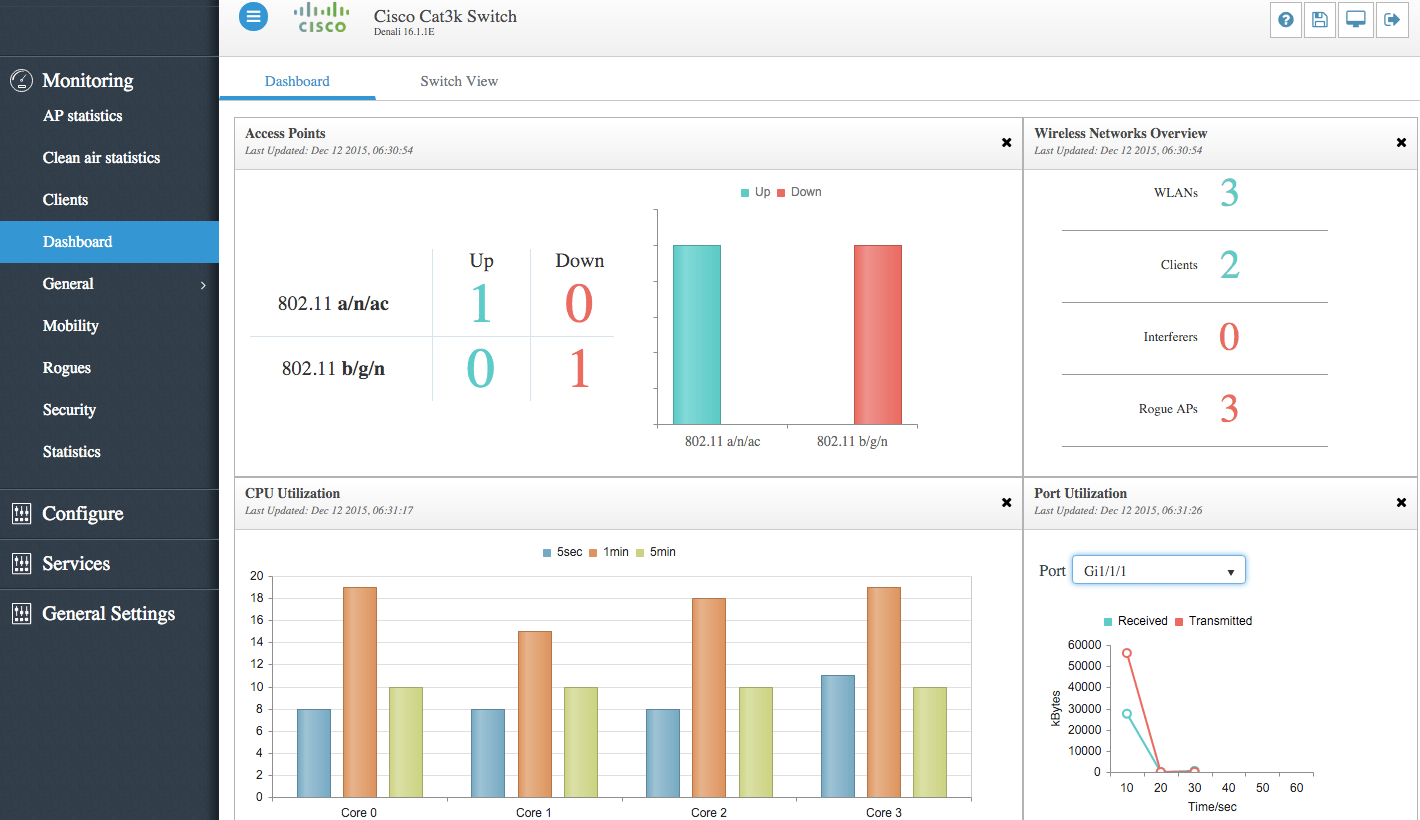Click the monitor display icon
This screenshot has width=1420, height=820.
coord(1356,20)
